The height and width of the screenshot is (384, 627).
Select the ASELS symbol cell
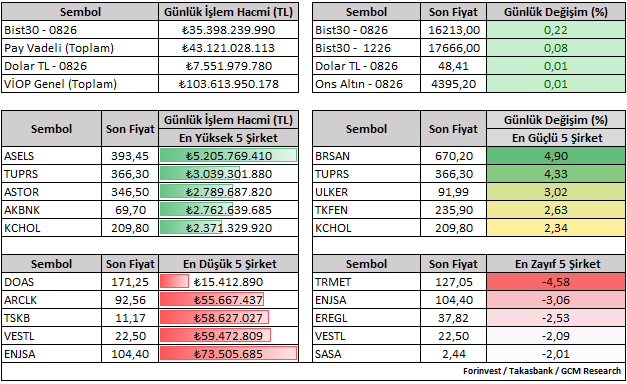[52, 156]
